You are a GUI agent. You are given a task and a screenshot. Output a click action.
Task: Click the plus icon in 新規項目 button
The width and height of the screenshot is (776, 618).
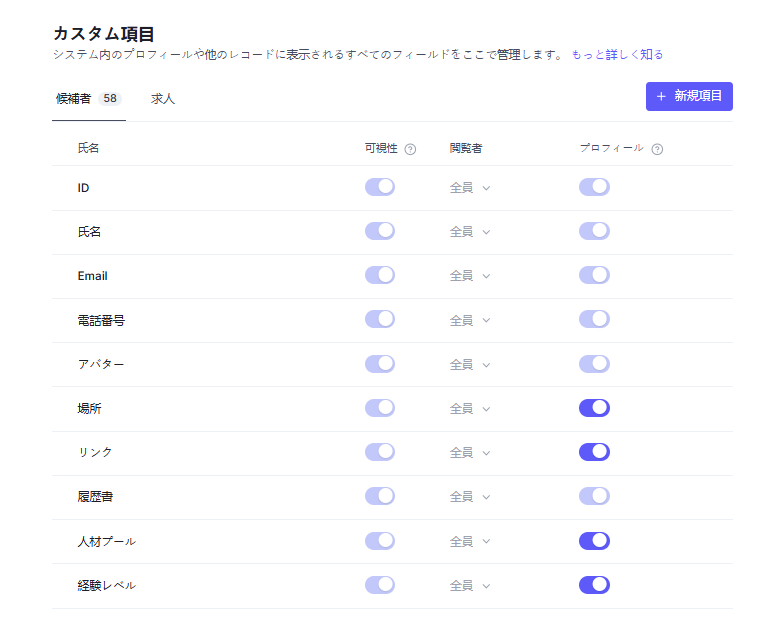click(661, 96)
